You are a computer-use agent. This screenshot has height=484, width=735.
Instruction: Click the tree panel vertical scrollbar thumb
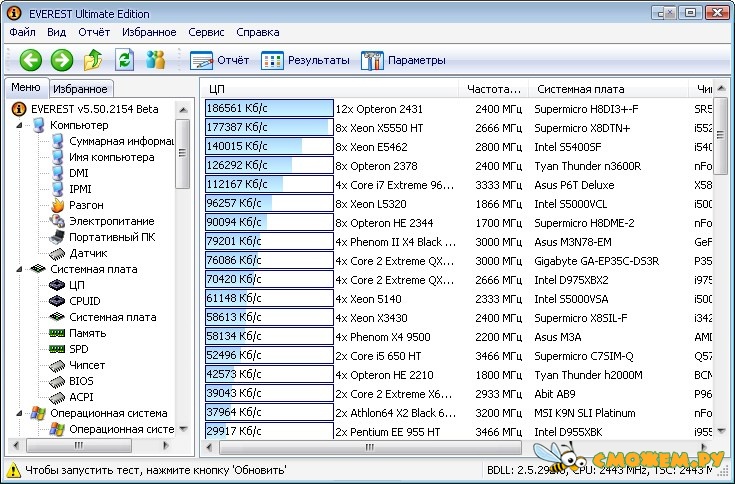click(x=182, y=153)
